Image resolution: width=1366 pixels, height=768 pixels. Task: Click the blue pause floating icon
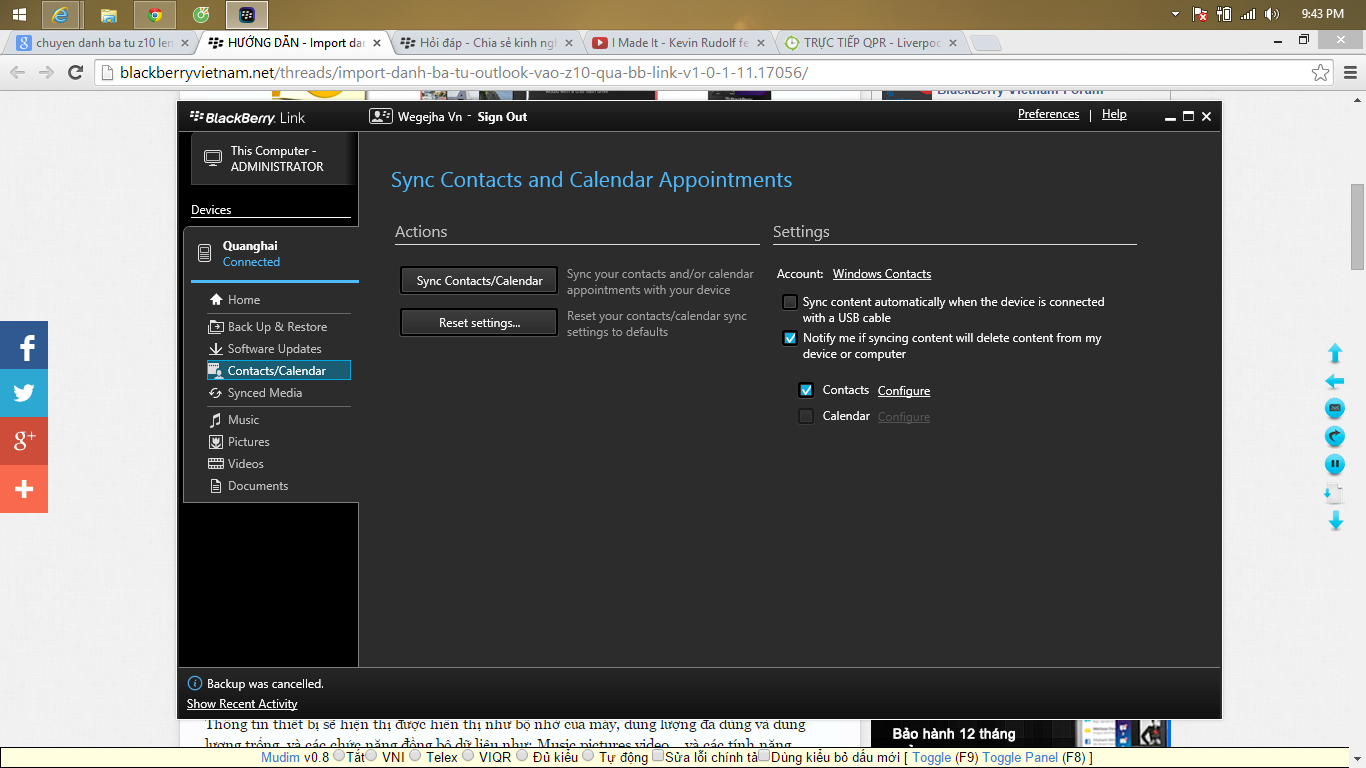click(x=1334, y=464)
